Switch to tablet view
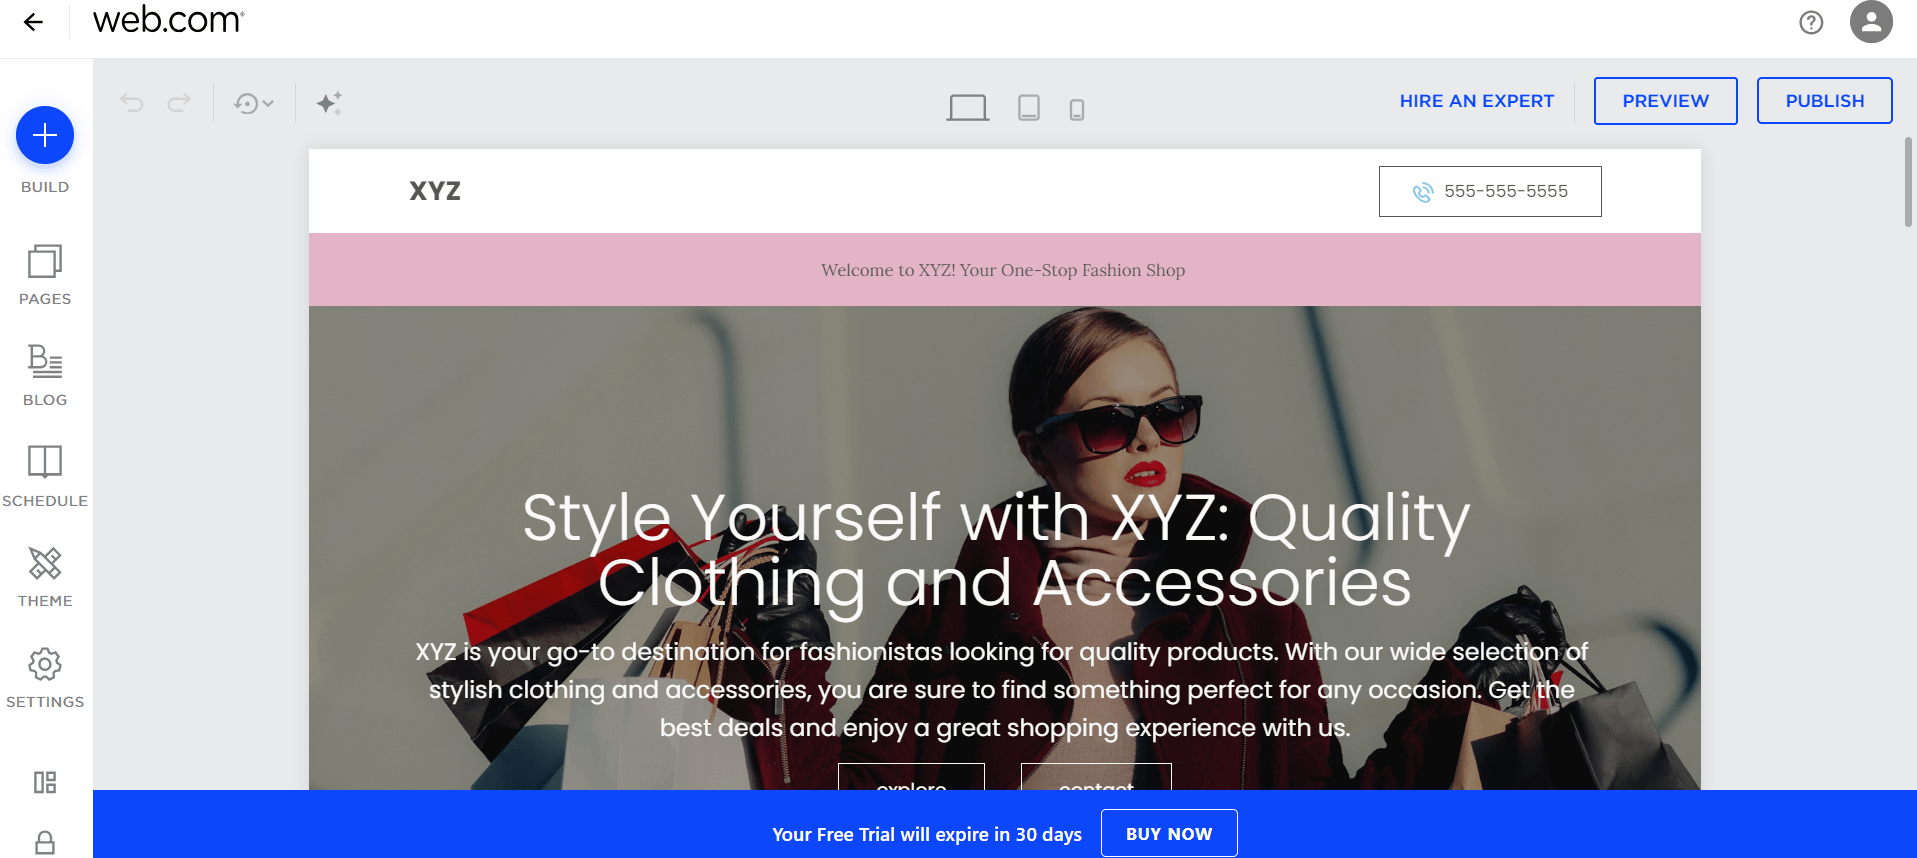1917x858 pixels. click(x=1028, y=107)
